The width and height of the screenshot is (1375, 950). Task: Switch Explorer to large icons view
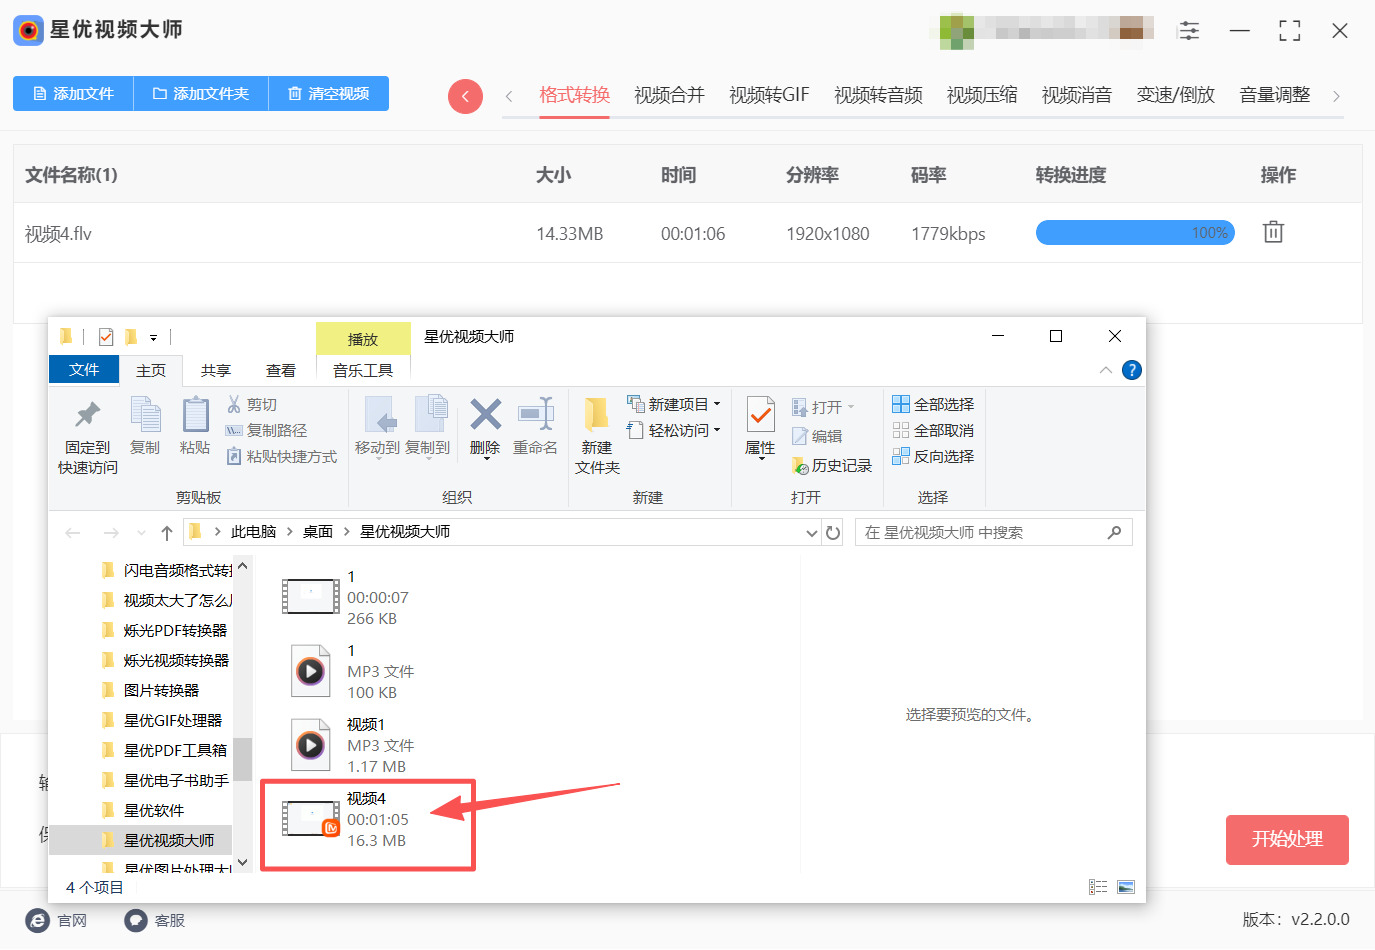point(1126,887)
